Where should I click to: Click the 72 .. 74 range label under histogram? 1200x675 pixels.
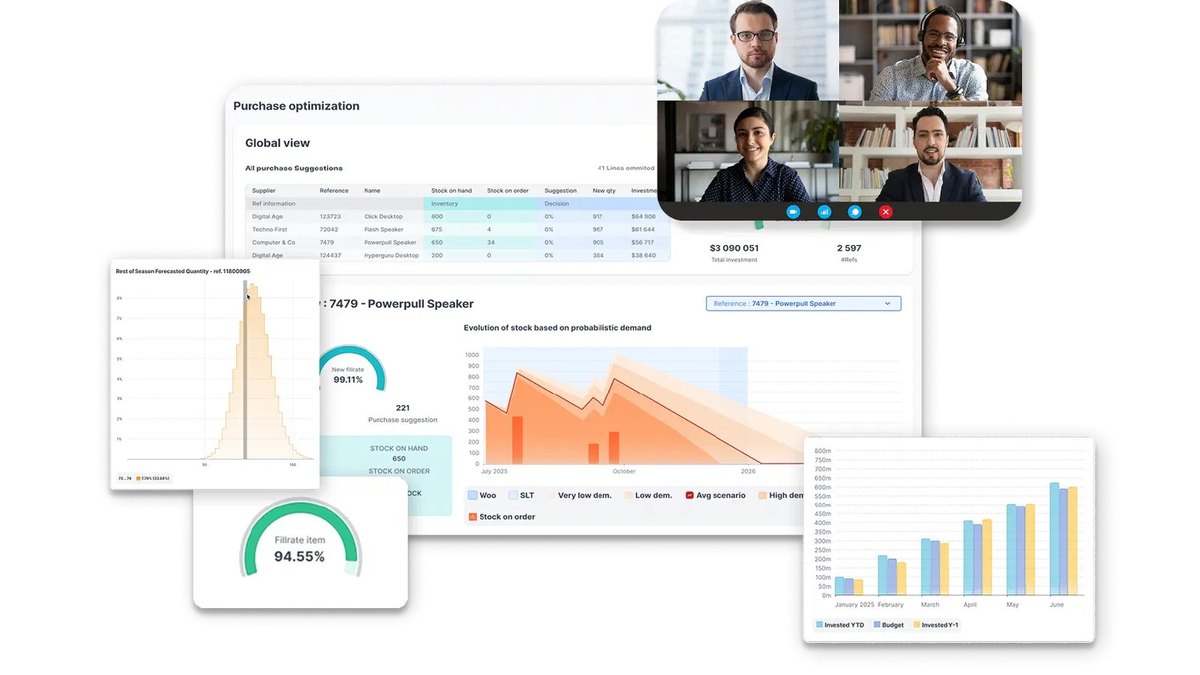126,478
